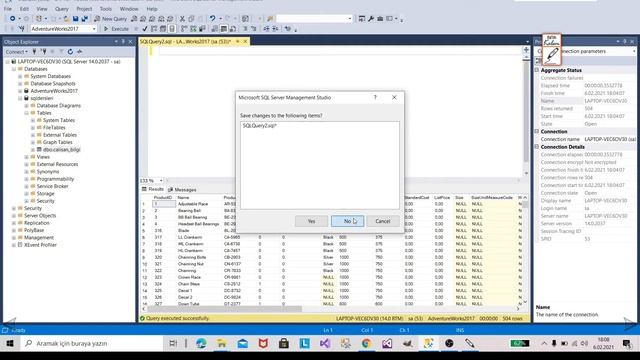
Task: Select the Graph Tables folder
Action: (x=58, y=142)
